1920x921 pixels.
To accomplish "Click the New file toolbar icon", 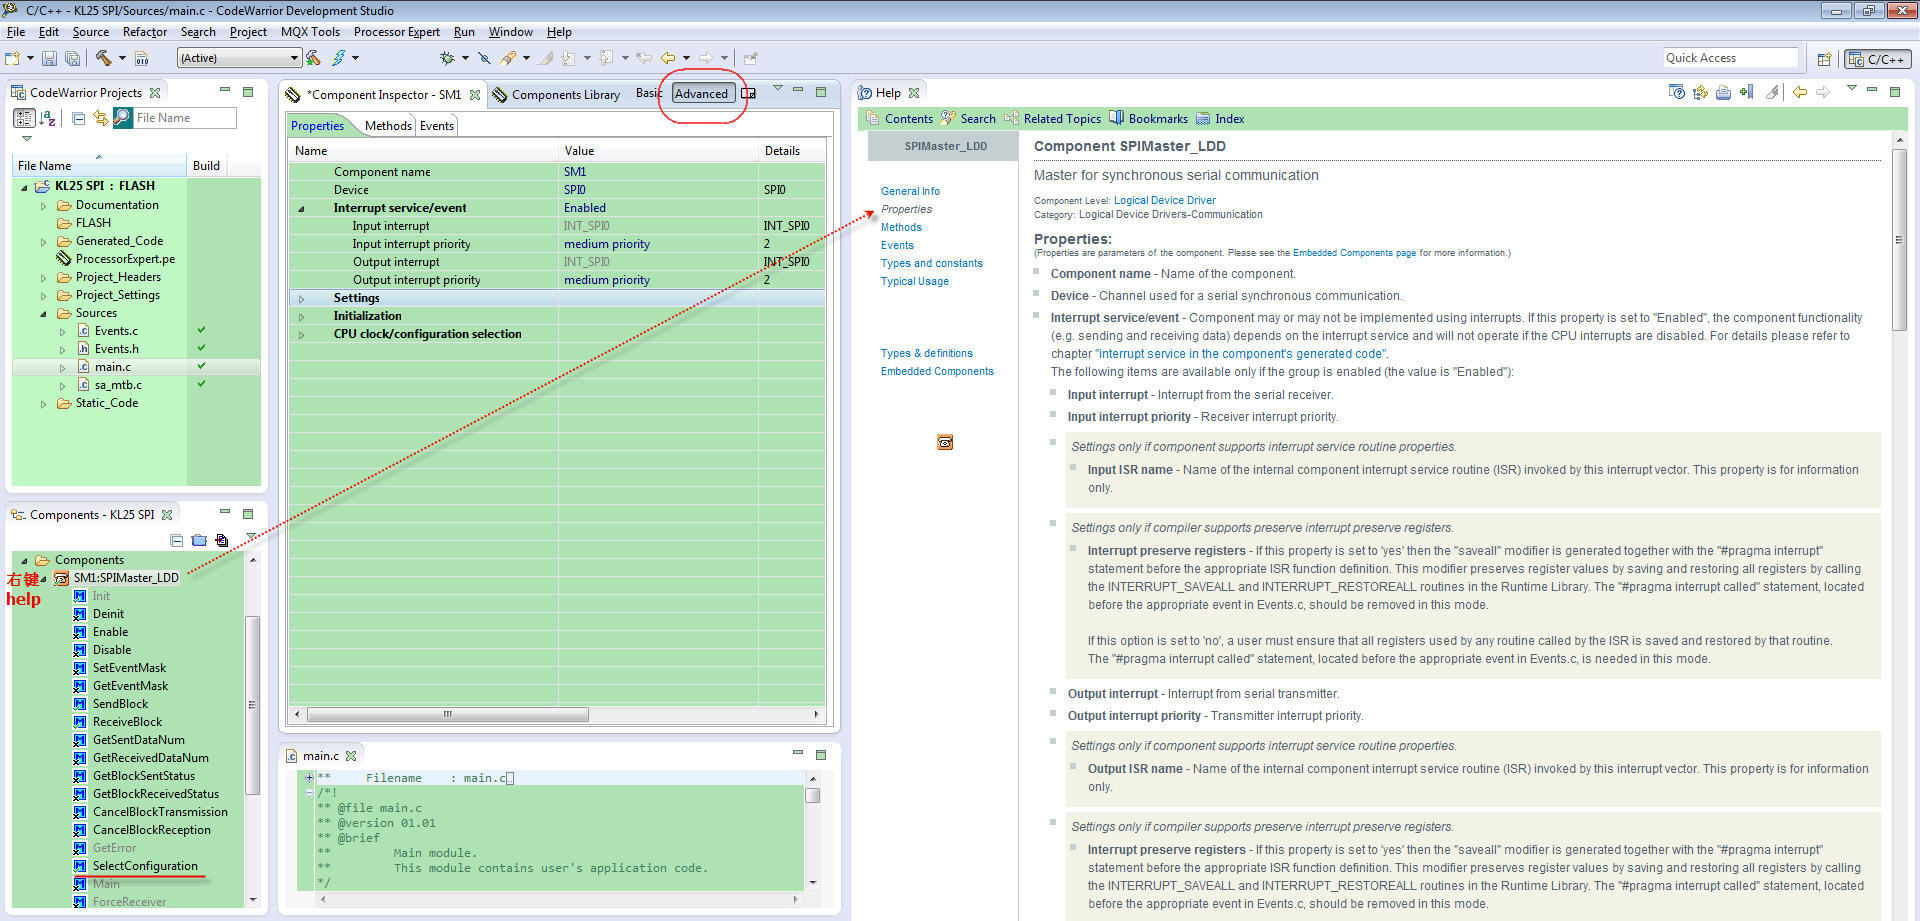I will tap(13, 58).
